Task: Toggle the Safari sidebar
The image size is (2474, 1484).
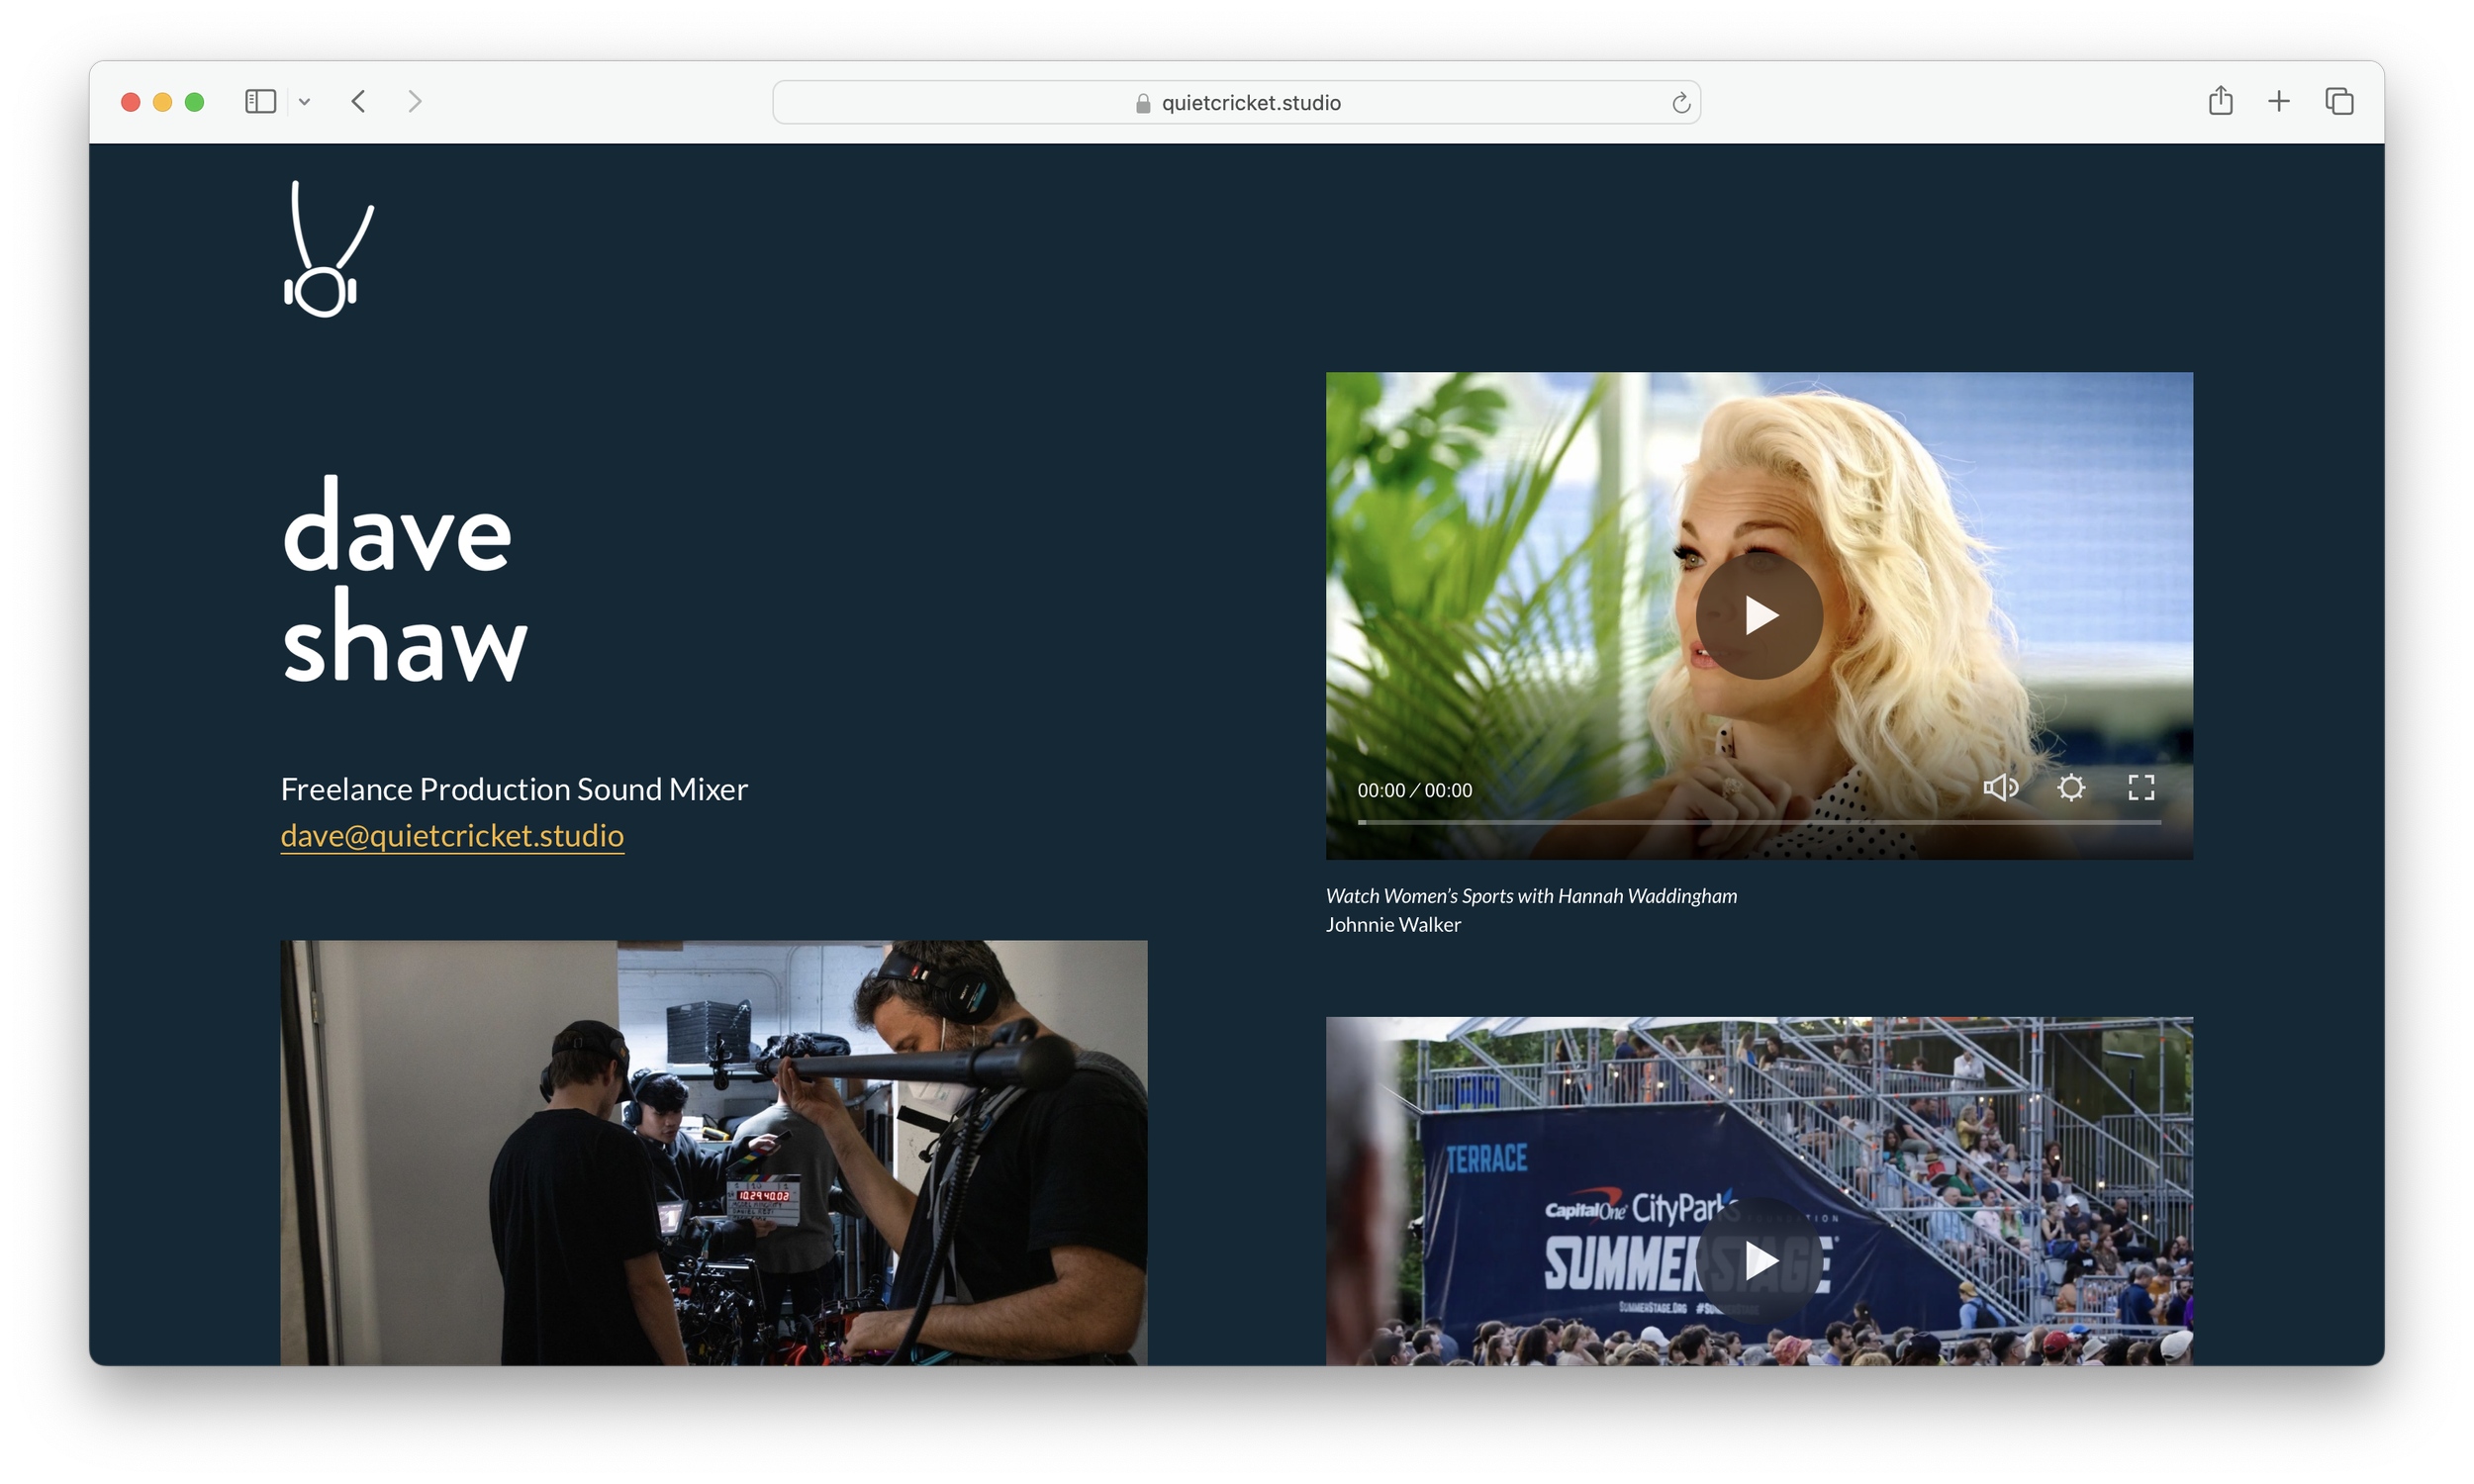Action: 259,101
